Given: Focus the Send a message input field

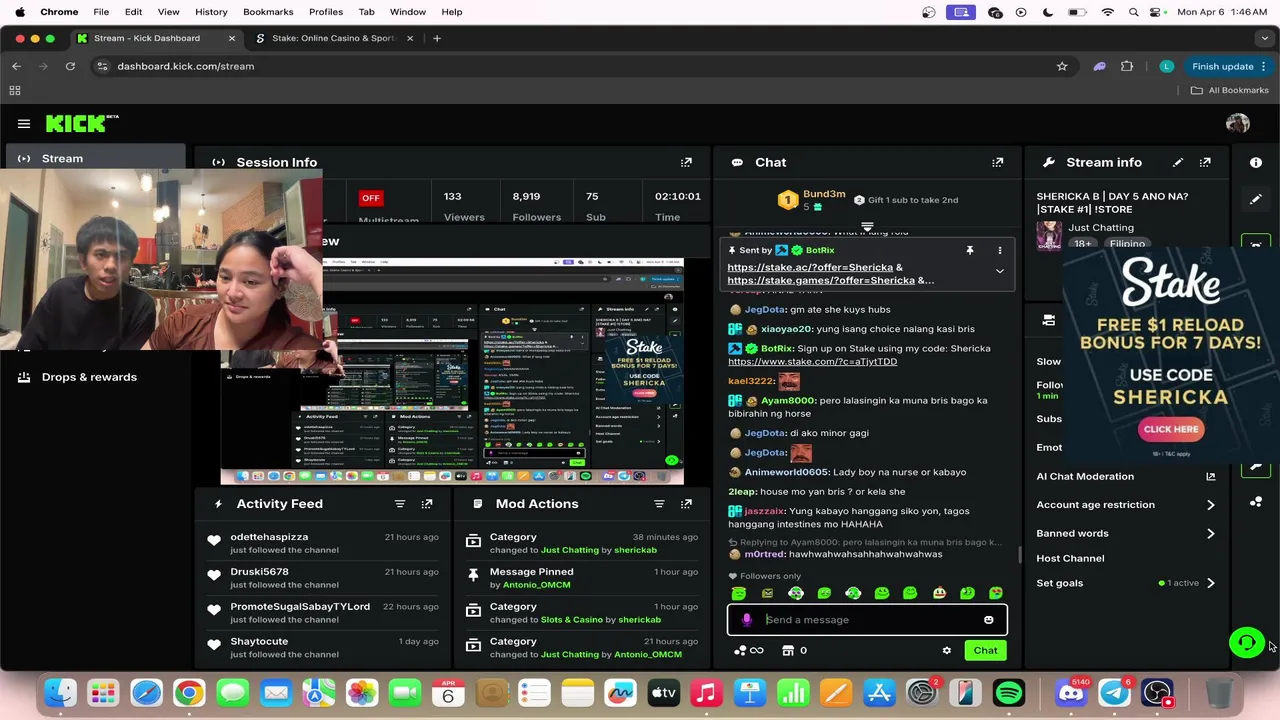Looking at the screenshot, I should (x=867, y=620).
